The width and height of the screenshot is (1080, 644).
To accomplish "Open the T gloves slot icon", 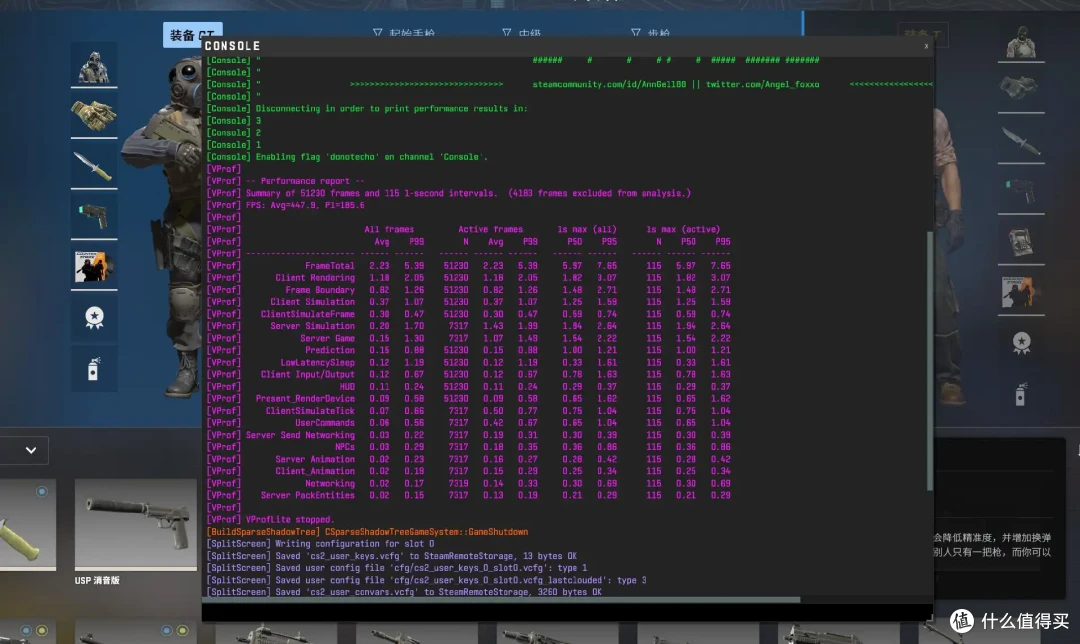I will [x=1021, y=90].
